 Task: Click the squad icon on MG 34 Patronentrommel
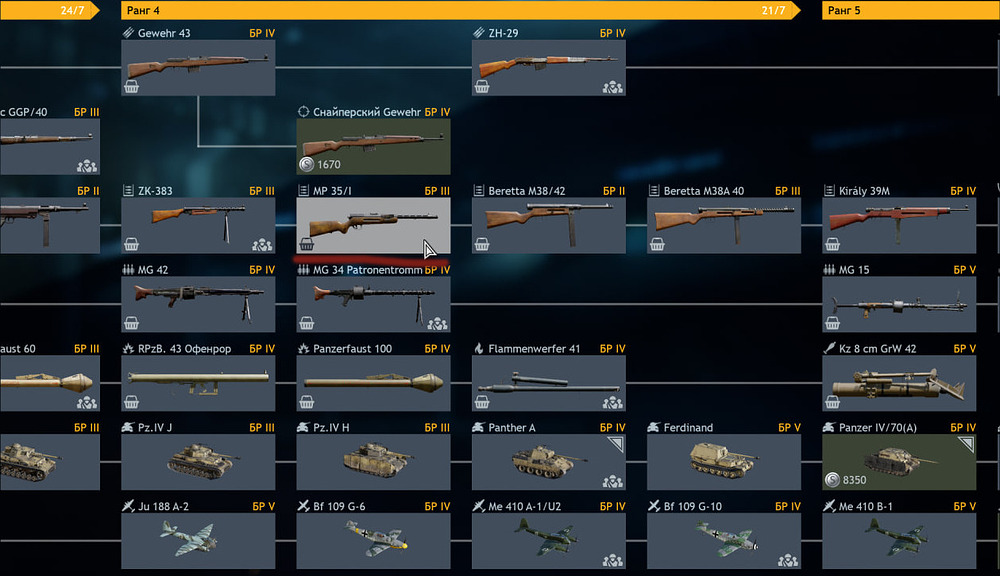[x=438, y=323]
